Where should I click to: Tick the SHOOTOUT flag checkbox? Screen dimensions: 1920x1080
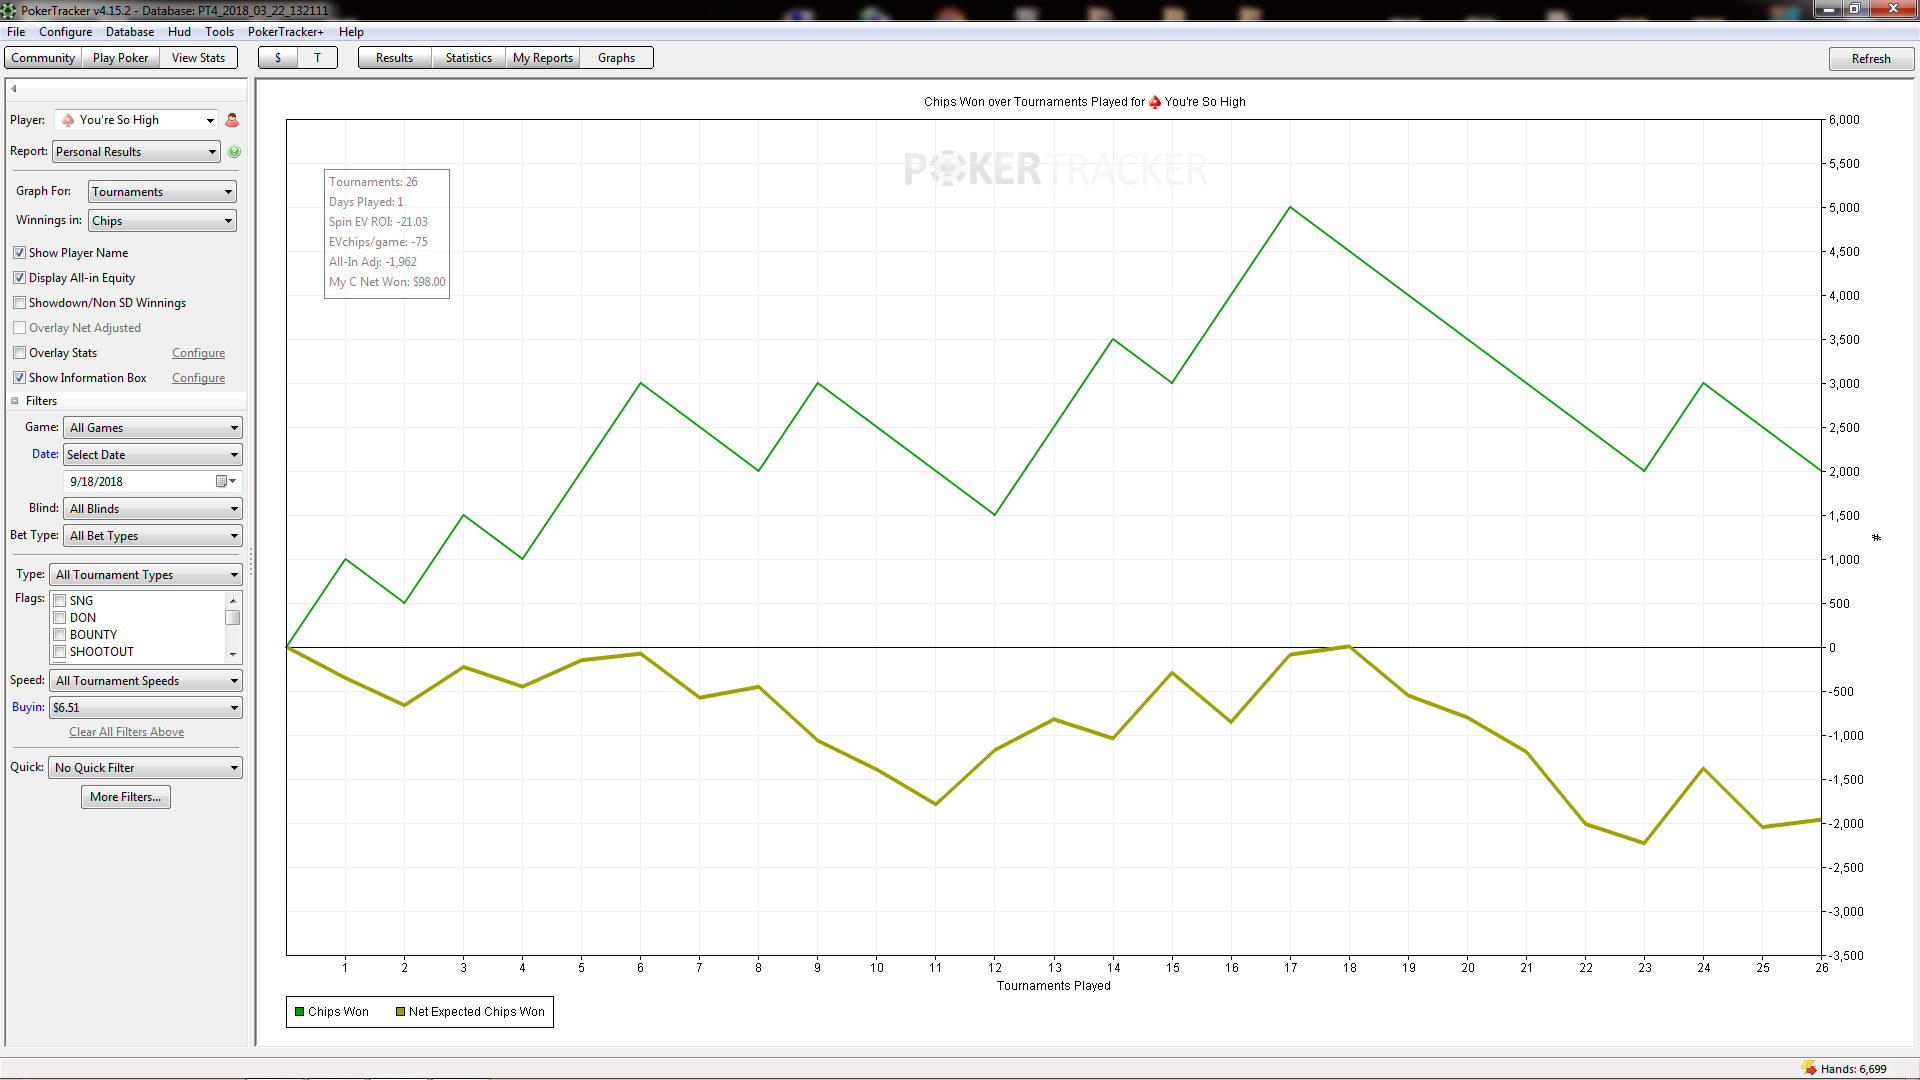tap(60, 652)
